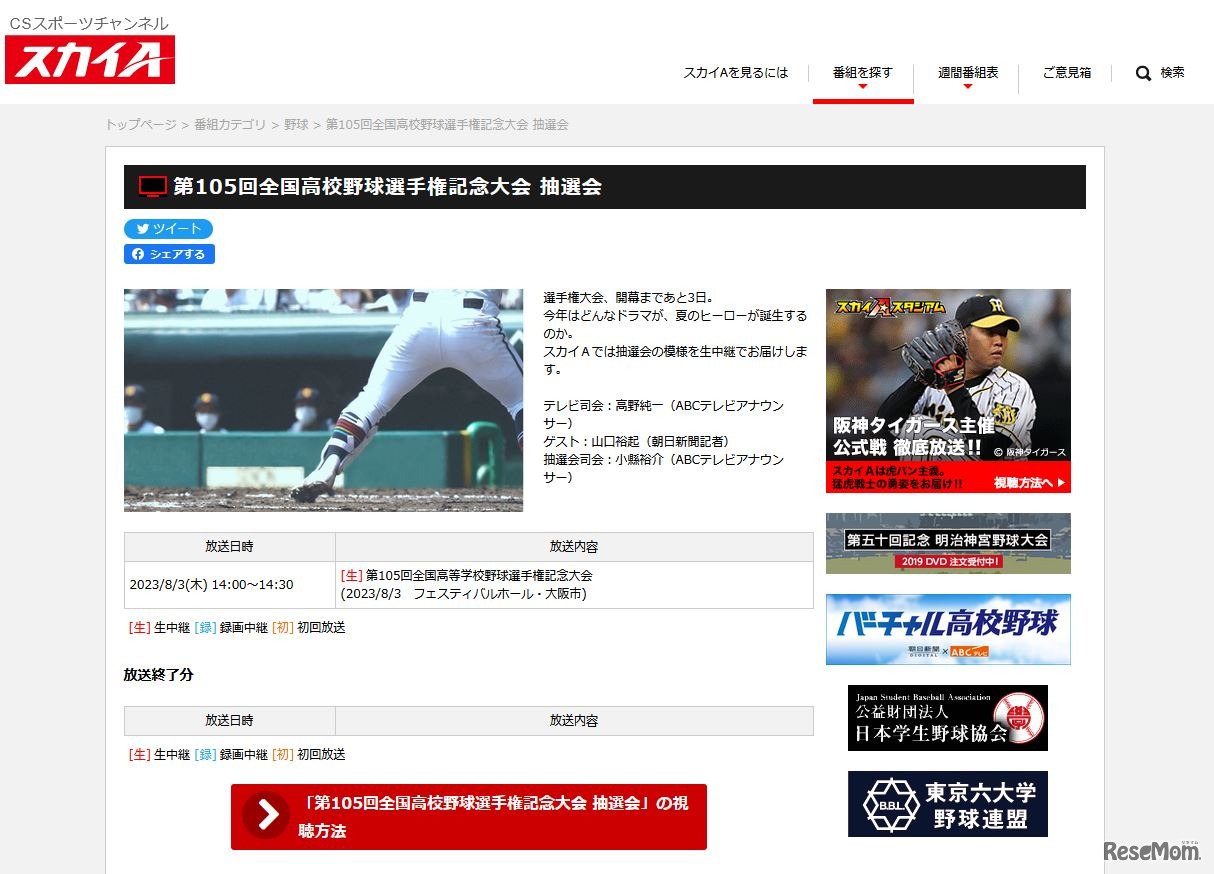1214x874 pixels.
Task: Click the search magnifier icon
Action: point(1143,73)
